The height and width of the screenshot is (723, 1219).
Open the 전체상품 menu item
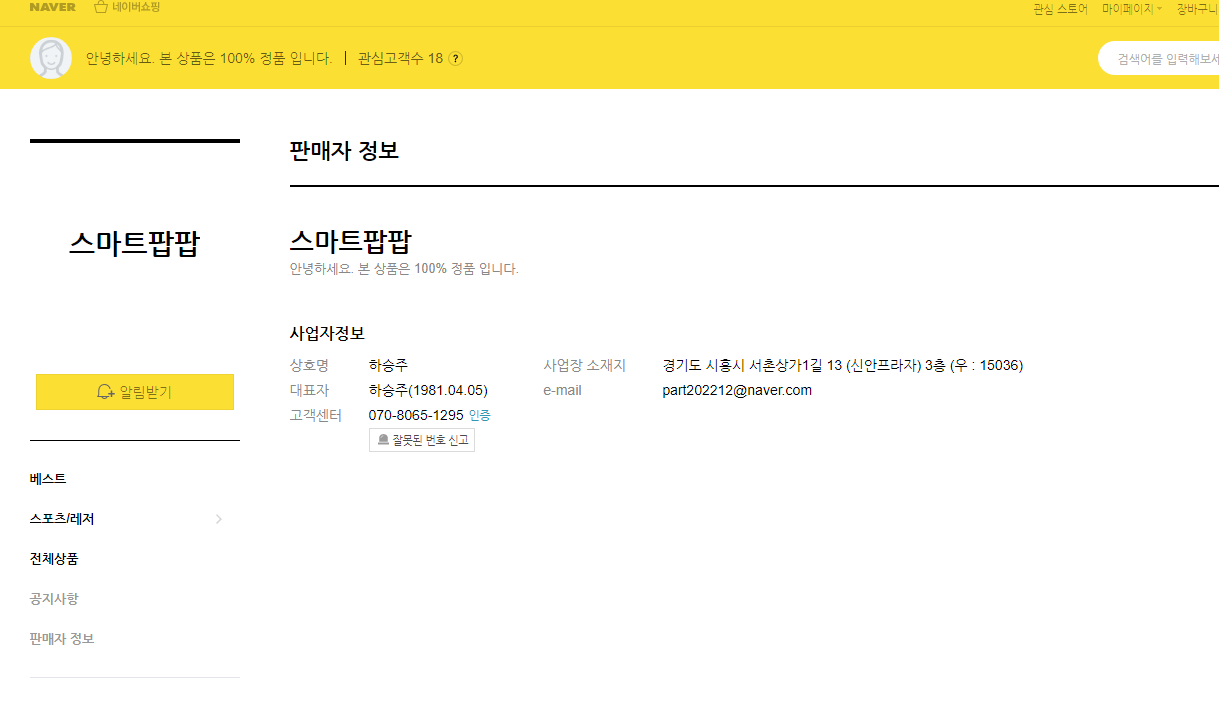(54, 559)
